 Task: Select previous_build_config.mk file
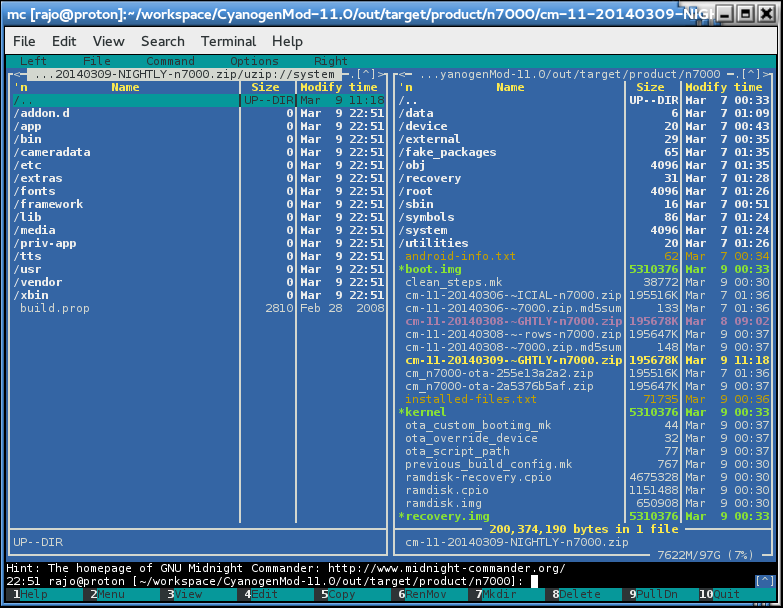click(x=584, y=464)
